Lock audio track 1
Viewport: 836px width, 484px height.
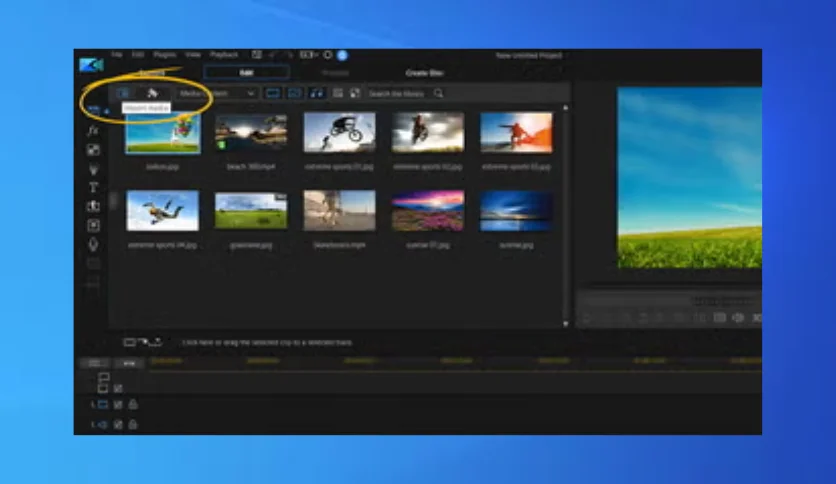pyautogui.click(x=133, y=424)
